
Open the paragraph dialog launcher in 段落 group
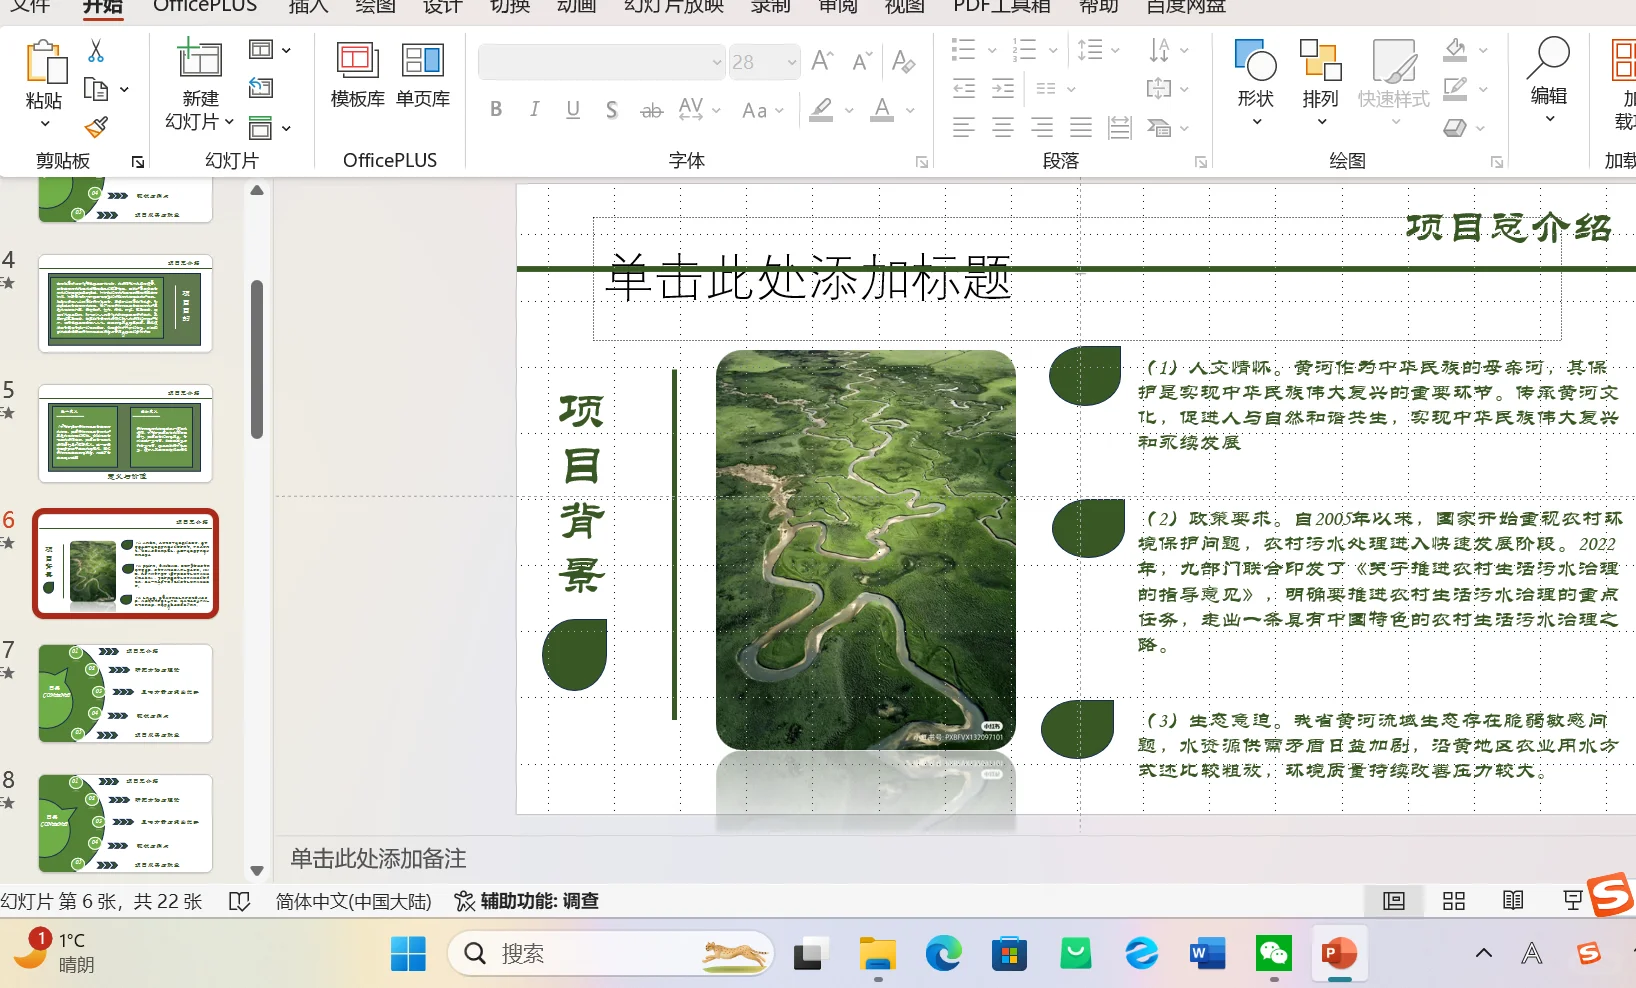[1201, 162]
